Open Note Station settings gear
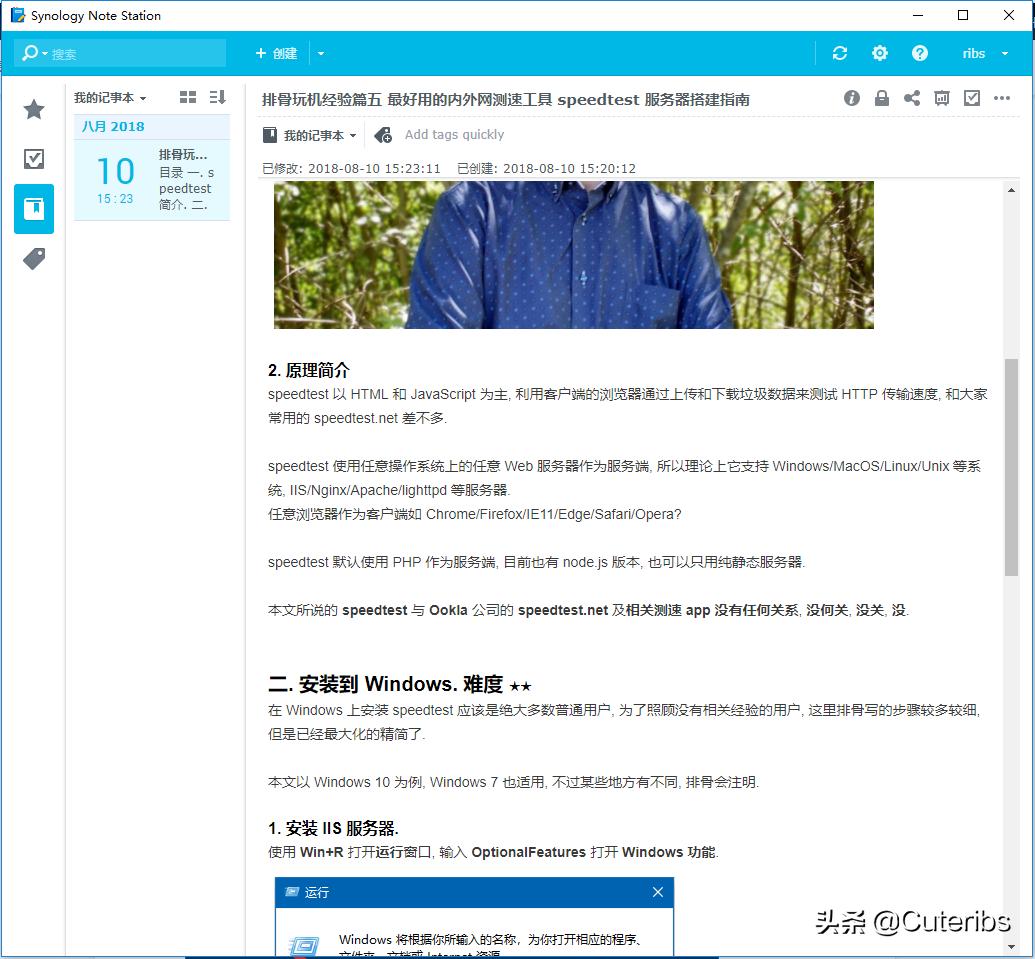This screenshot has height=959, width=1035. click(880, 52)
